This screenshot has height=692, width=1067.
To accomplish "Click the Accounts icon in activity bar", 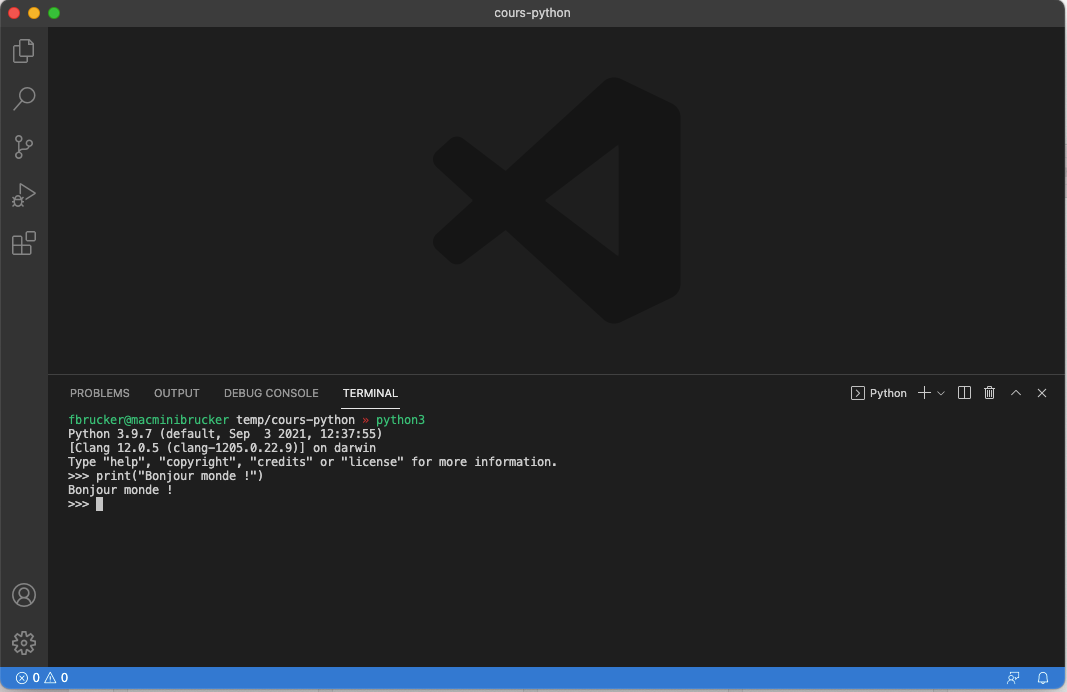I will (x=24, y=595).
